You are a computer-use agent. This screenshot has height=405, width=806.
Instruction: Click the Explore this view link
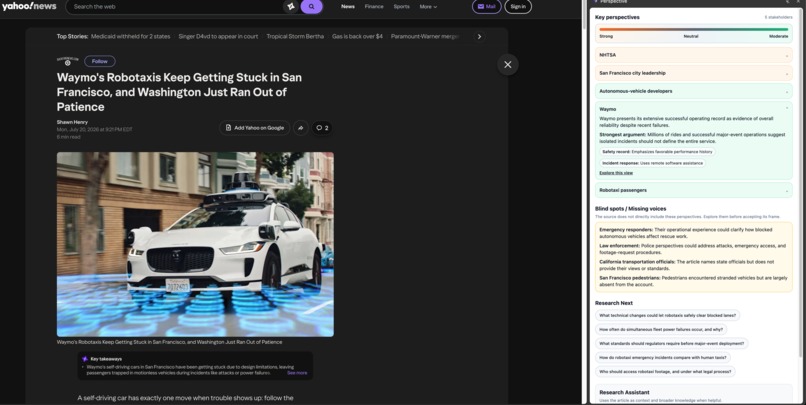616,173
